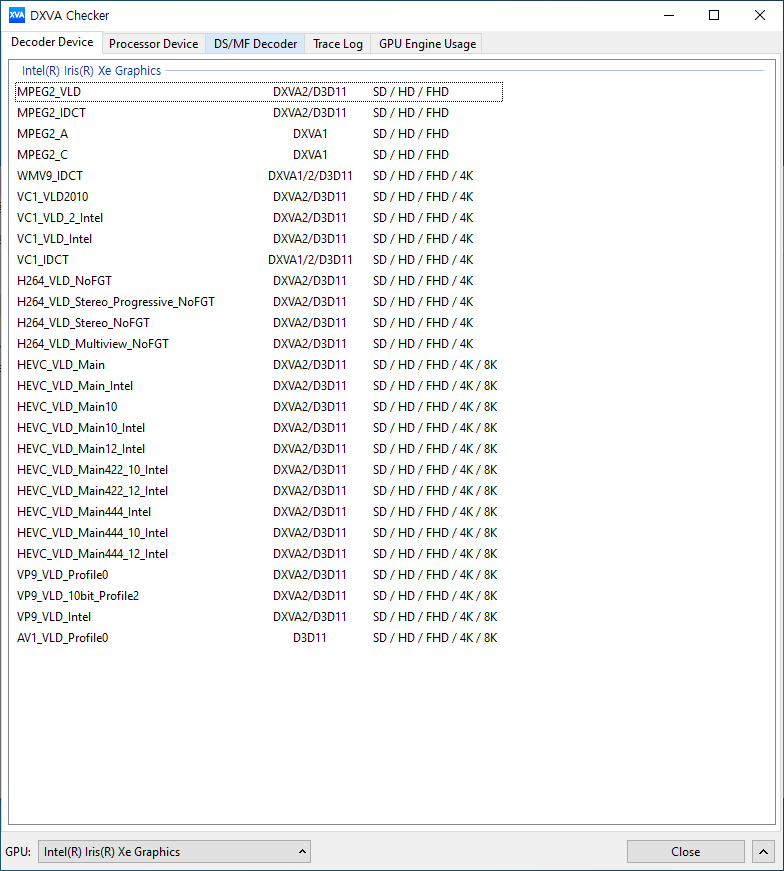The image size is (784, 871).
Task: Select the VP9_VLD_Profile0 entry
Action: [x=259, y=575]
